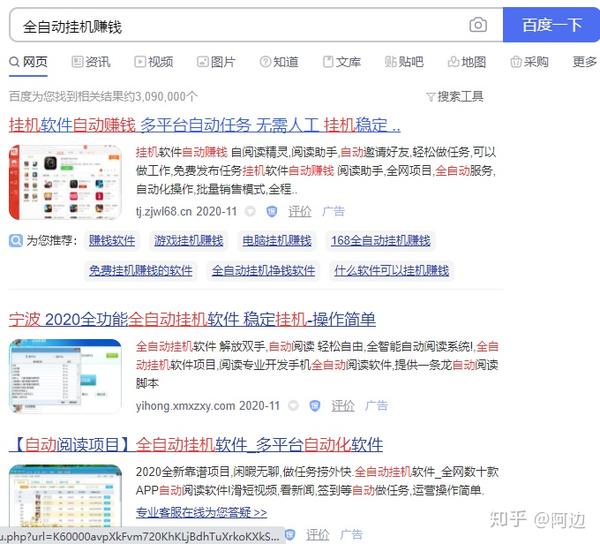Click the shield icon next to tj.zjwl68.cn
This screenshot has height=544, width=600.
271,211
